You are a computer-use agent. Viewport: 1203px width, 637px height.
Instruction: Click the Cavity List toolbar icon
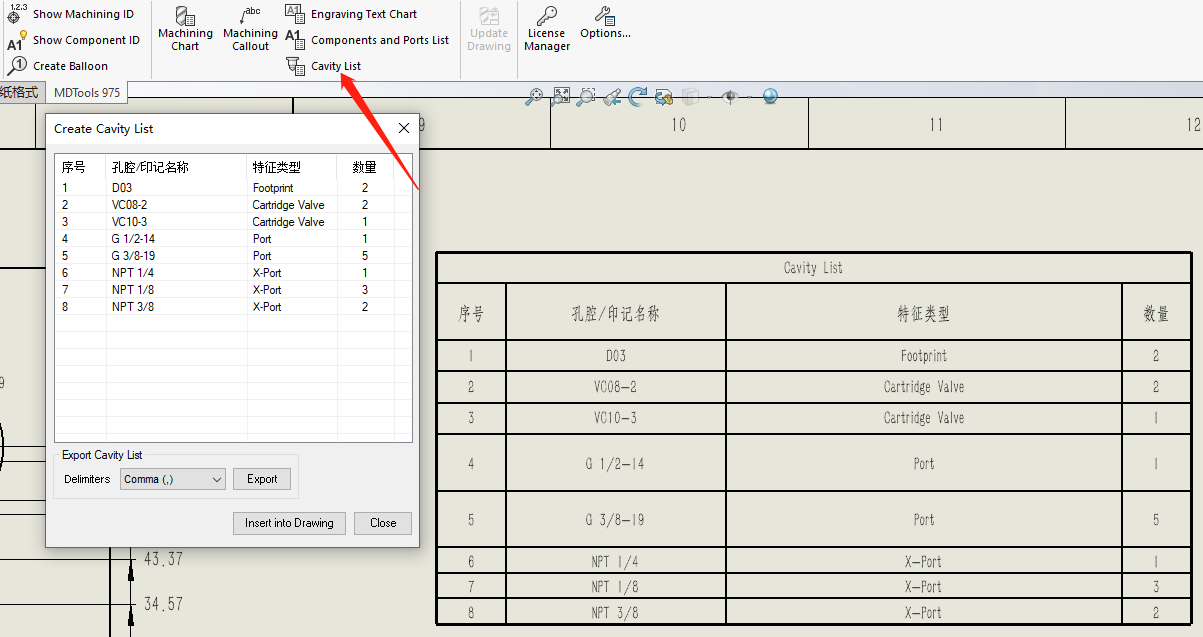click(x=295, y=66)
